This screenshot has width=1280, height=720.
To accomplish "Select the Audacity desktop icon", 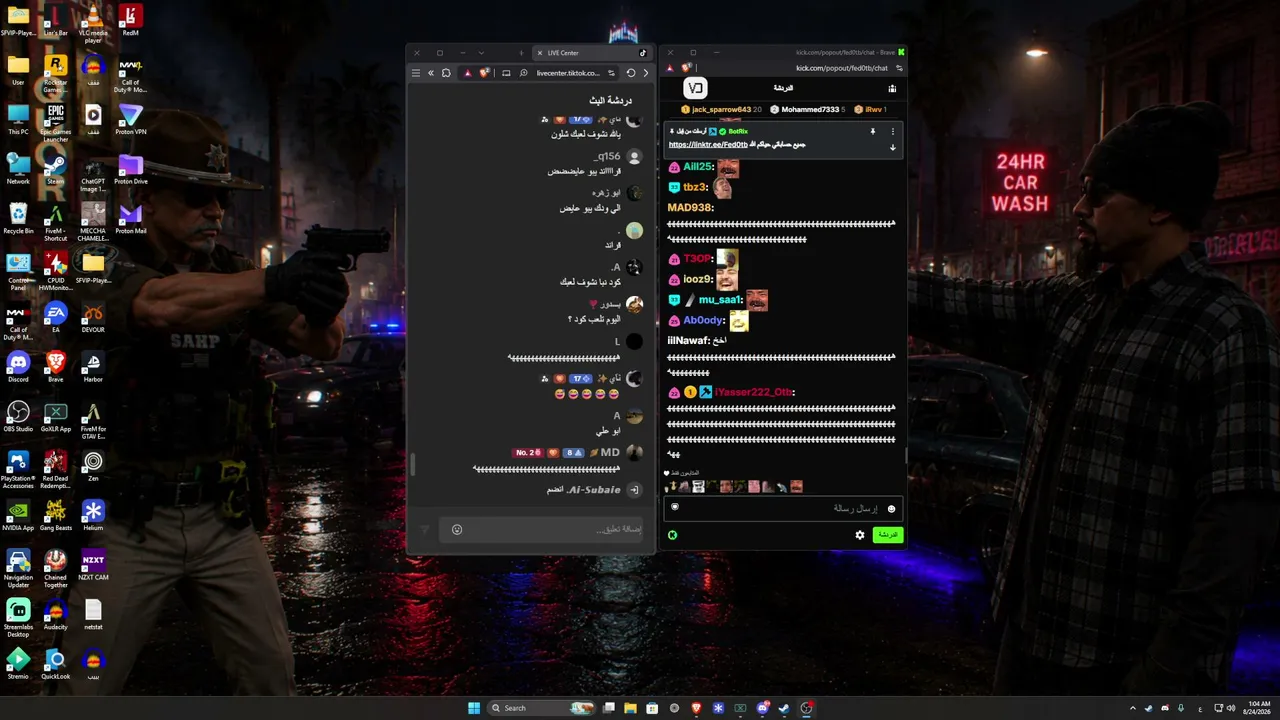I will (55, 614).
